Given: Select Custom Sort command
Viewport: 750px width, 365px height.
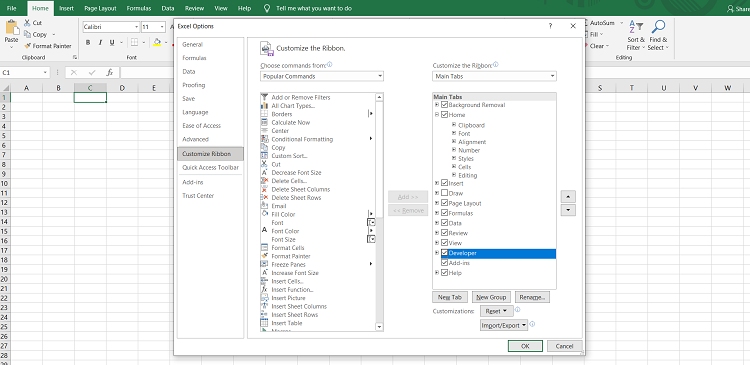Looking at the screenshot, I should (317, 156).
